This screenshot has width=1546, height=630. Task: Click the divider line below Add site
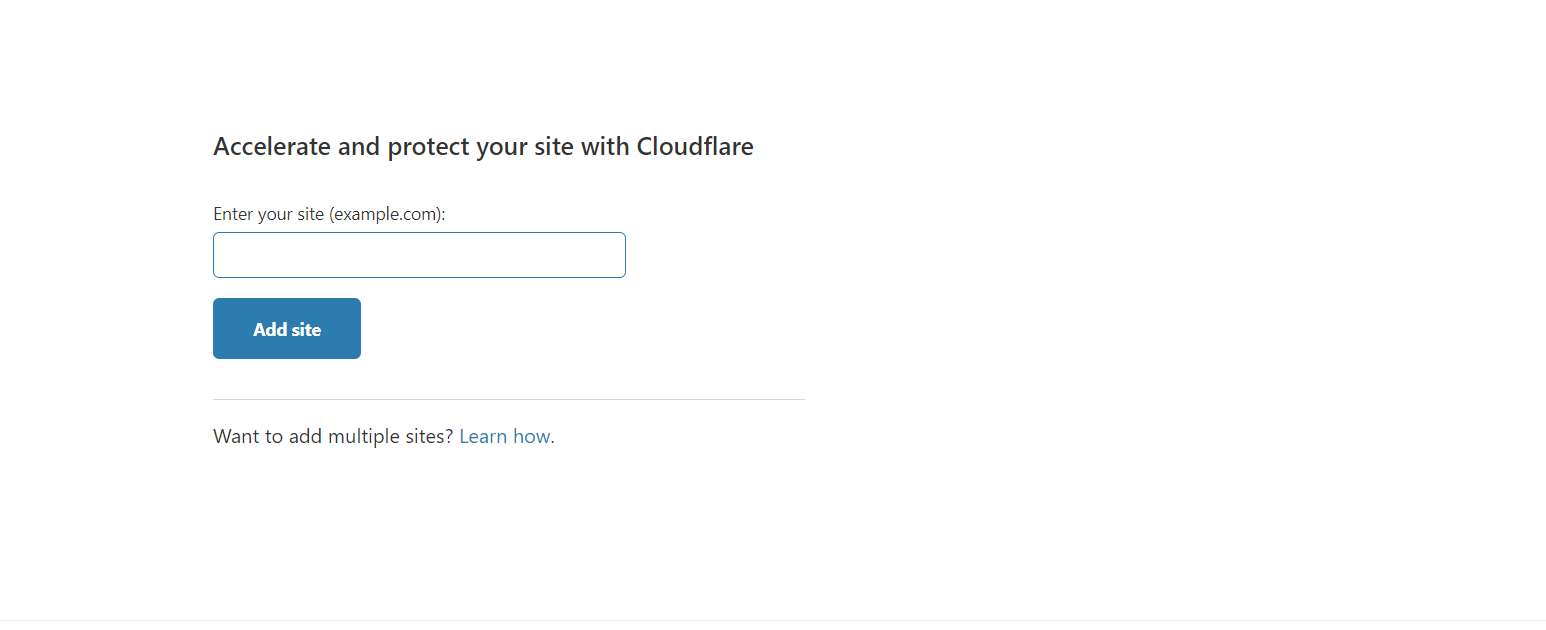[508, 399]
